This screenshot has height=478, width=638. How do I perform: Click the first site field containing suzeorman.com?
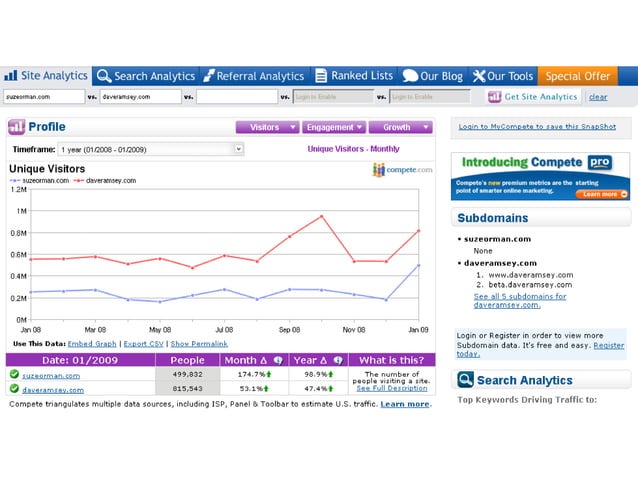point(44,97)
